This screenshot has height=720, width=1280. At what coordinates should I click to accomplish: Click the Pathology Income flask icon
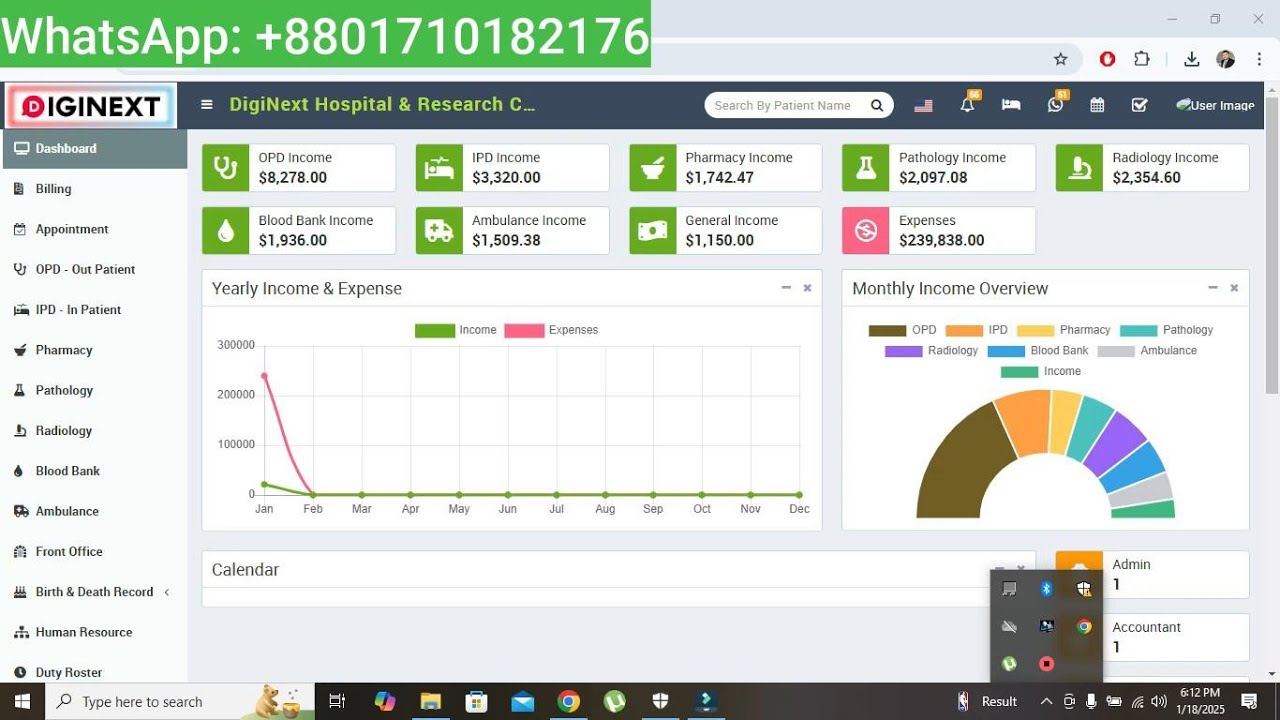pos(866,168)
